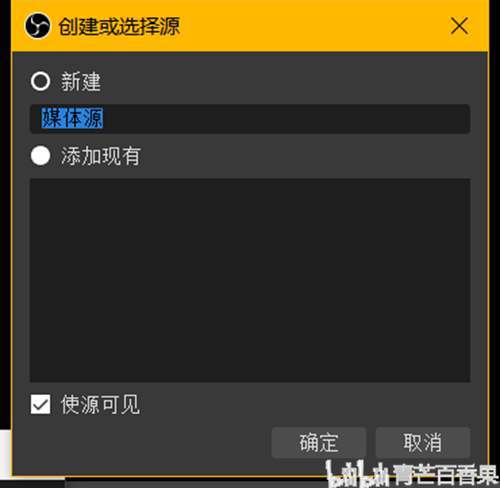The height and width of the screenshot is (488, 500).
Task: Click the check mark in 使源可见 box
Action: [40, 404]
